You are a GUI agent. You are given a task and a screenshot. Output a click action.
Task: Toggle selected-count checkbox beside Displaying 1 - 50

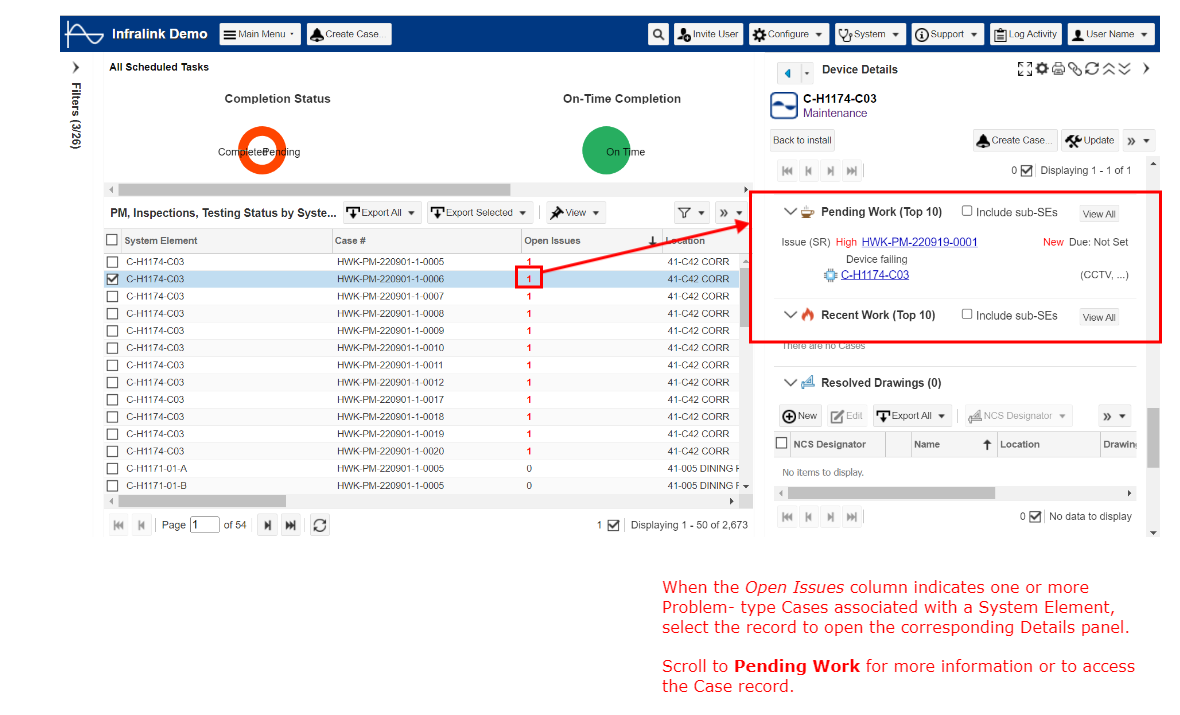point(613,525)
